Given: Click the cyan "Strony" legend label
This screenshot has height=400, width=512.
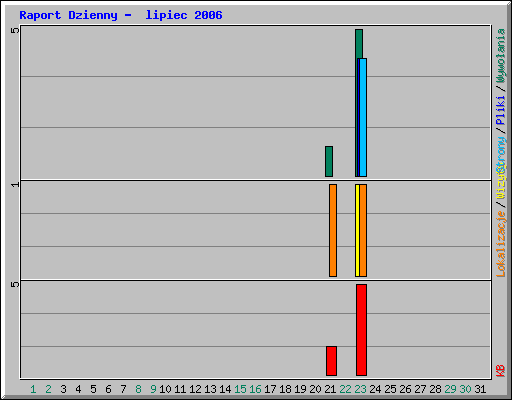Looking at the screenshot, I should [x=501, y=154].
